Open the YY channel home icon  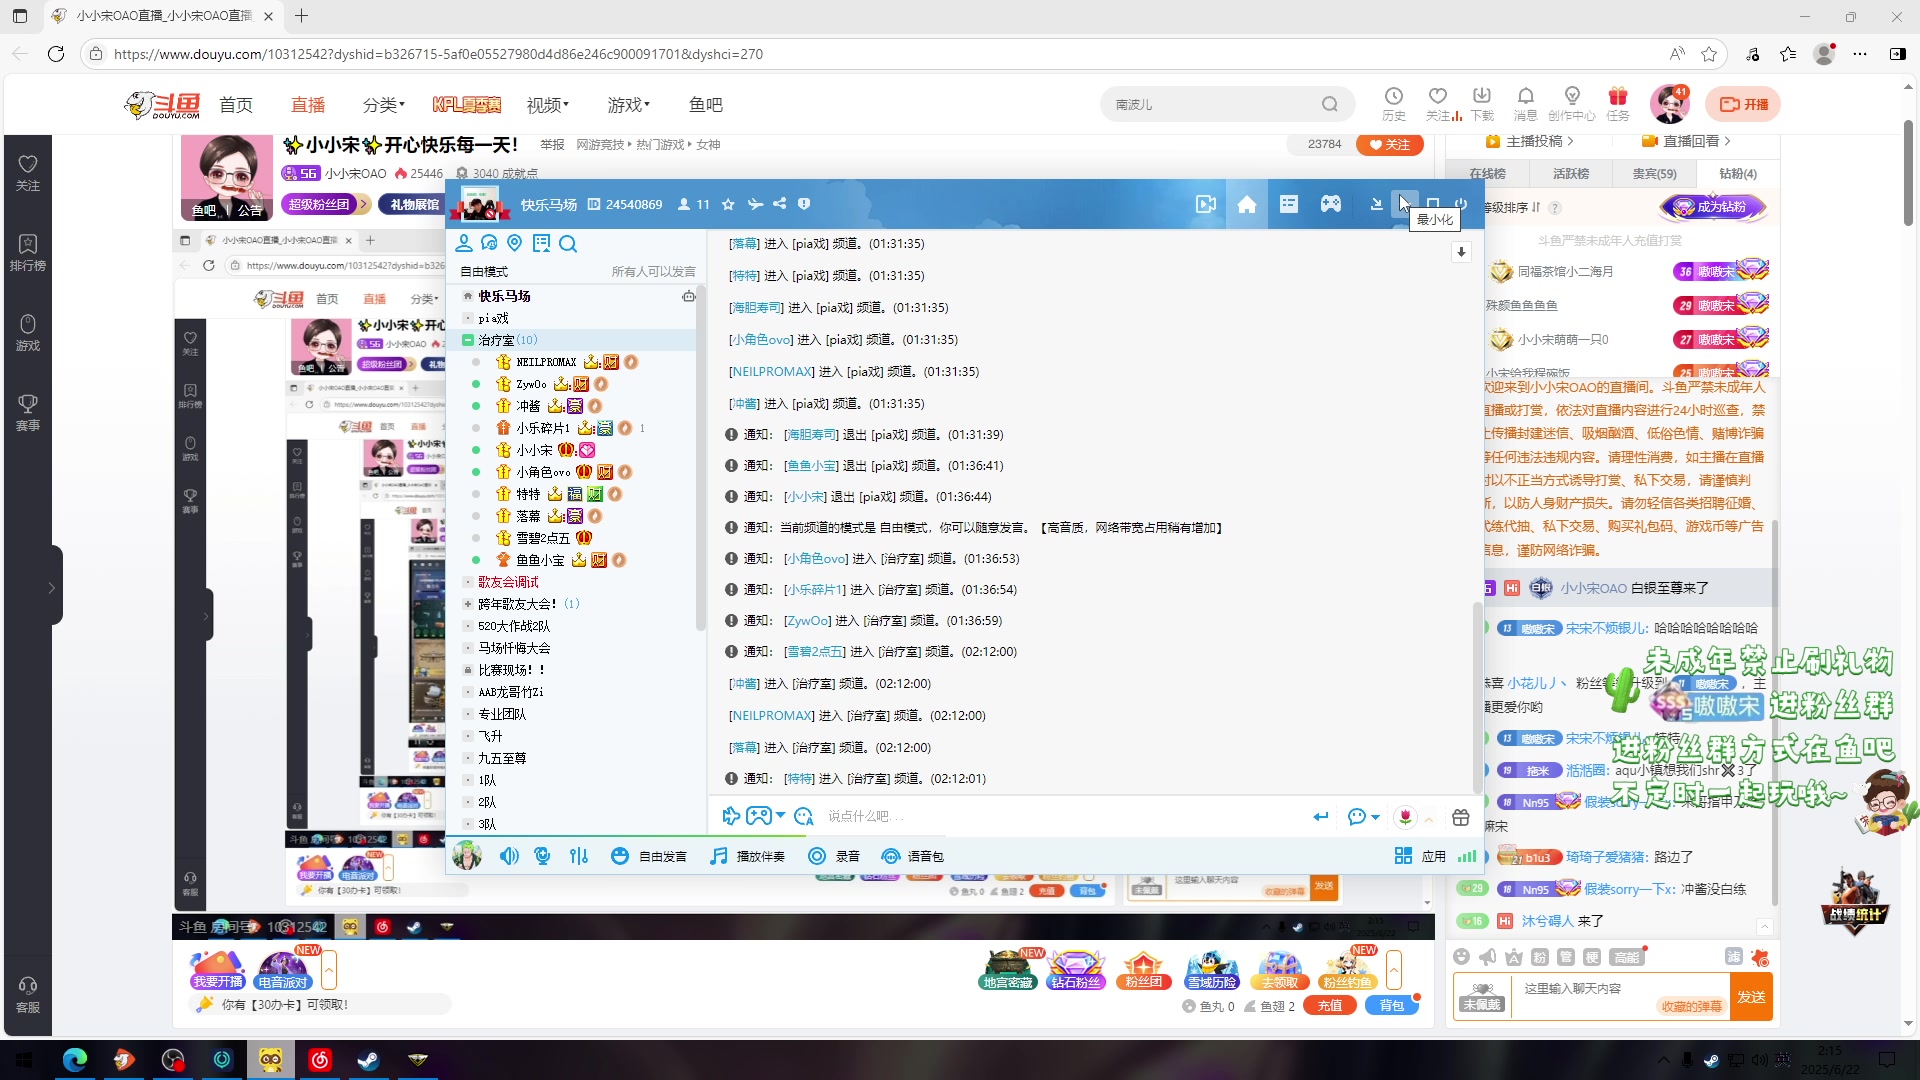coord(1246,204)
